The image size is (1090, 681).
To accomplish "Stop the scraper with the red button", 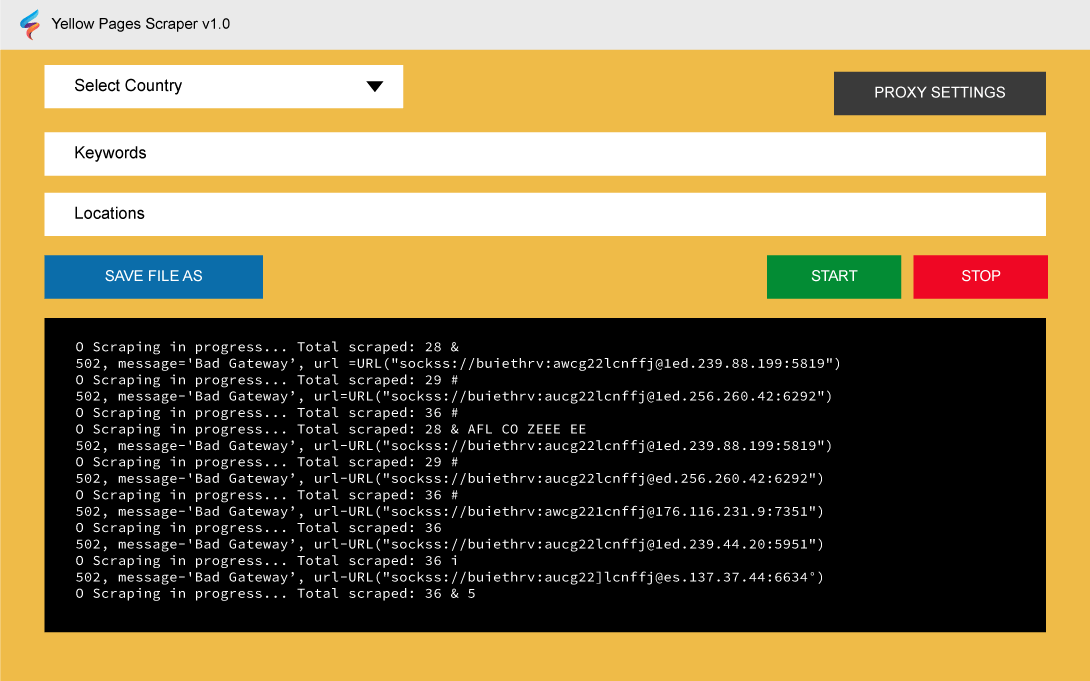I will (x=980, y=277).
